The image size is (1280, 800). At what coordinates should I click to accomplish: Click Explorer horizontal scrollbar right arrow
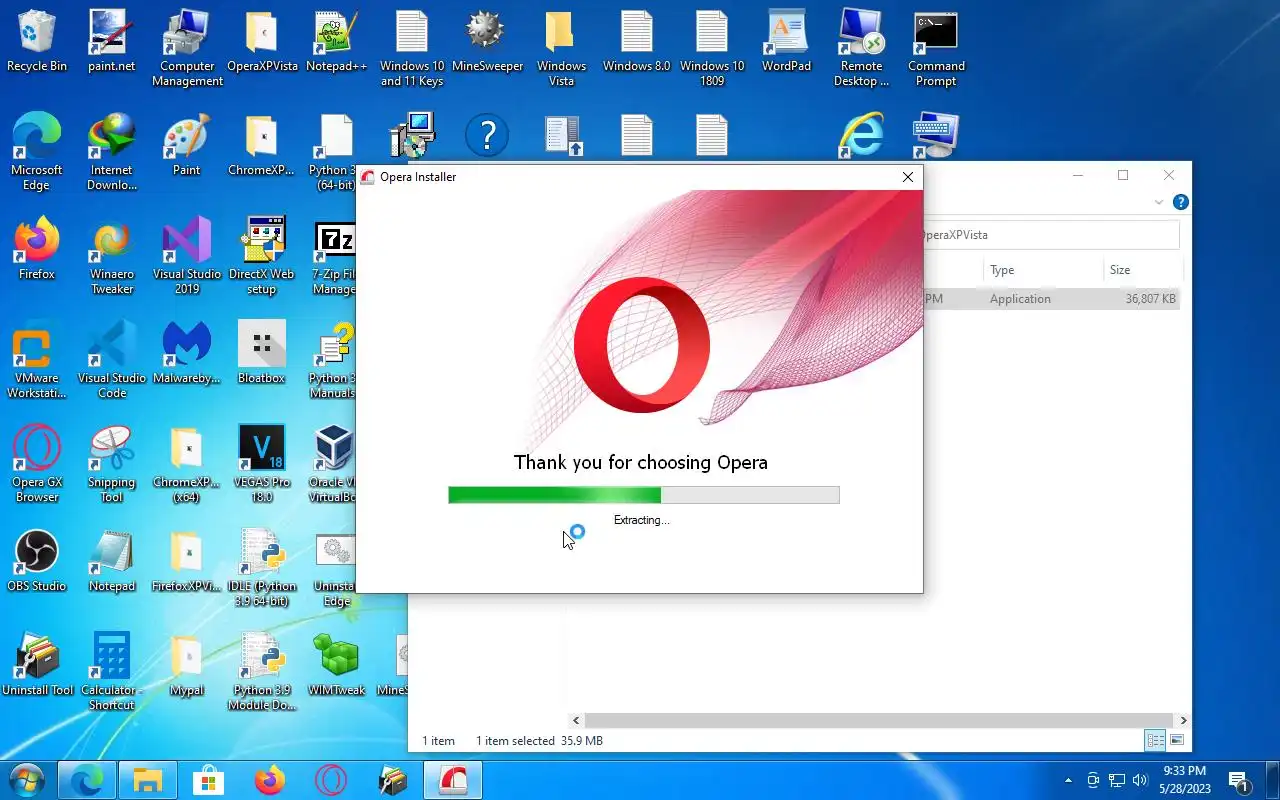[x=1183, y=720]
